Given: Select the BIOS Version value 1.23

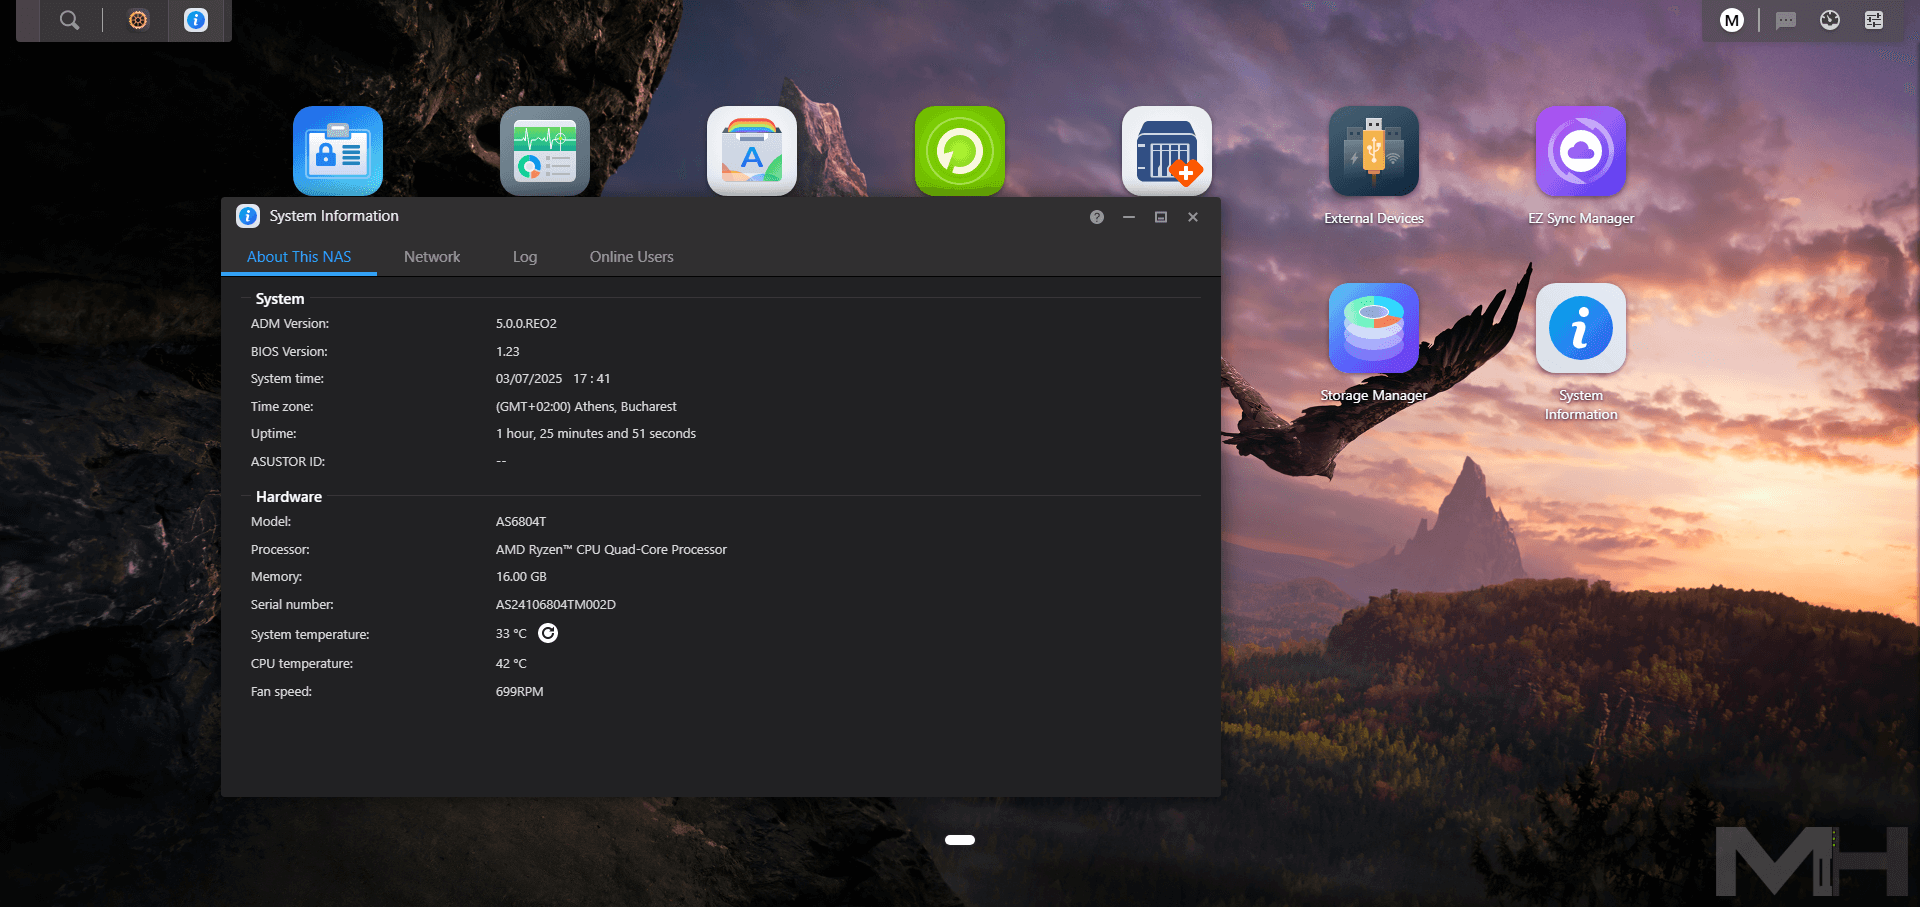Looking at the screenshot, I should point(508,352).
